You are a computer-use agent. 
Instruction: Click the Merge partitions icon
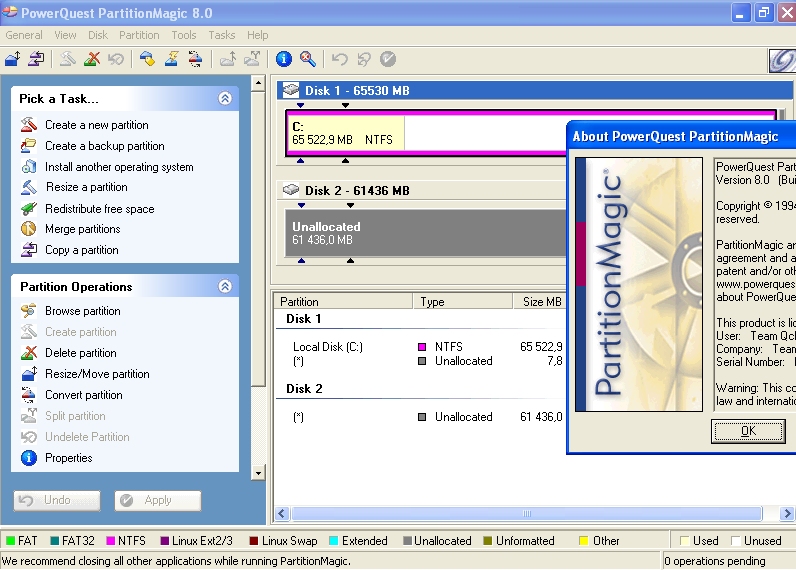click(x=28, y=229)
